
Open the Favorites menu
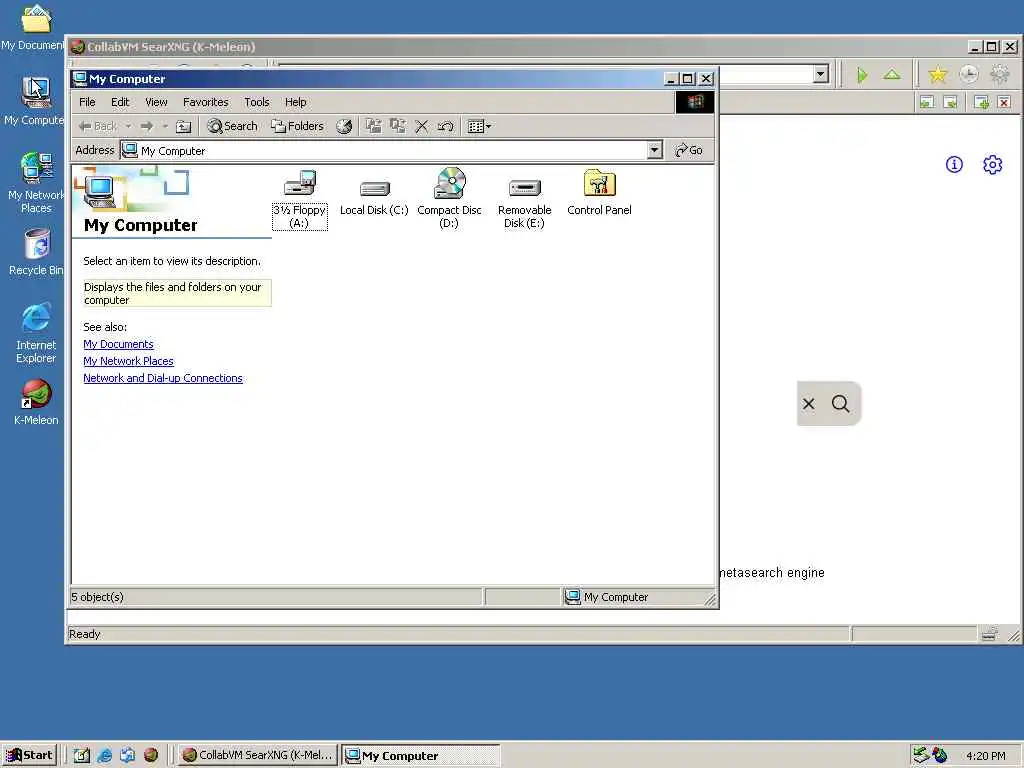(x=206, y=102)
